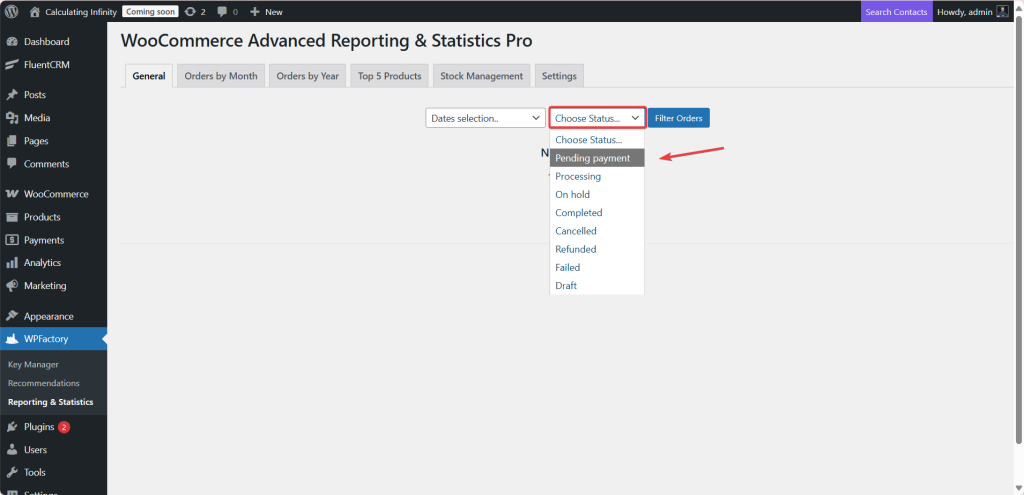Image resolution: width=1024 pixels, height=495 pixels.
Task: Switch to the Settings tab
Action: (x=559, y=76)
